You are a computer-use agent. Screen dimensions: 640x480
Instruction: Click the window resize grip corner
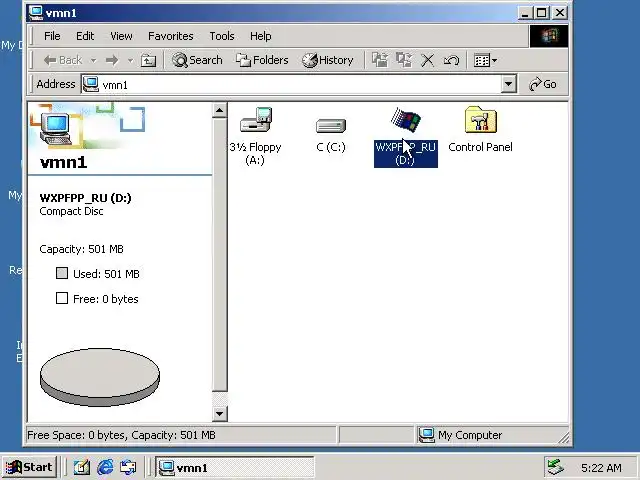coord(564,438)
